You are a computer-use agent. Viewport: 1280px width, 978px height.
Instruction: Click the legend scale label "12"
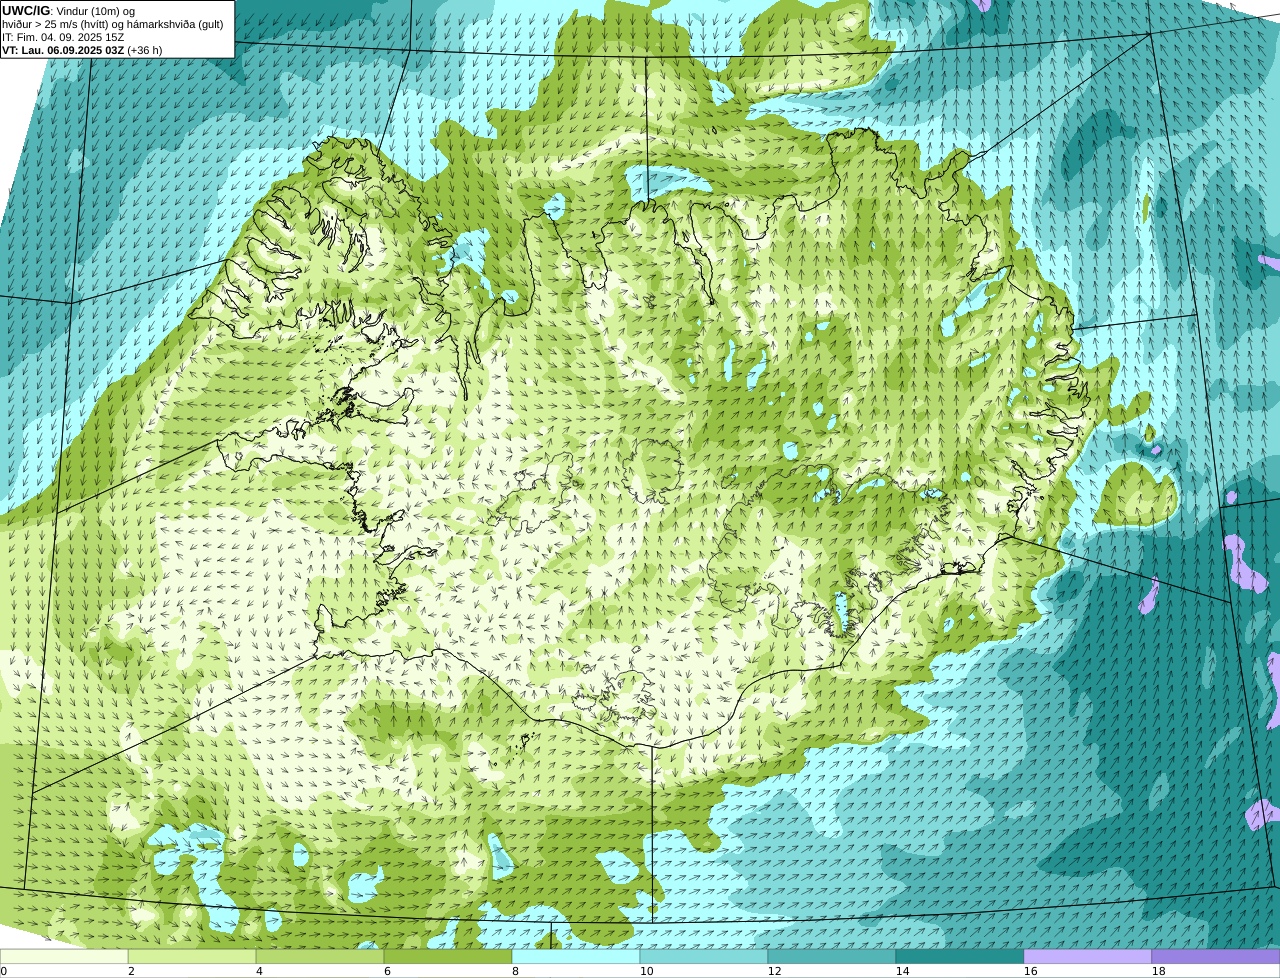[x=774, y=971]
